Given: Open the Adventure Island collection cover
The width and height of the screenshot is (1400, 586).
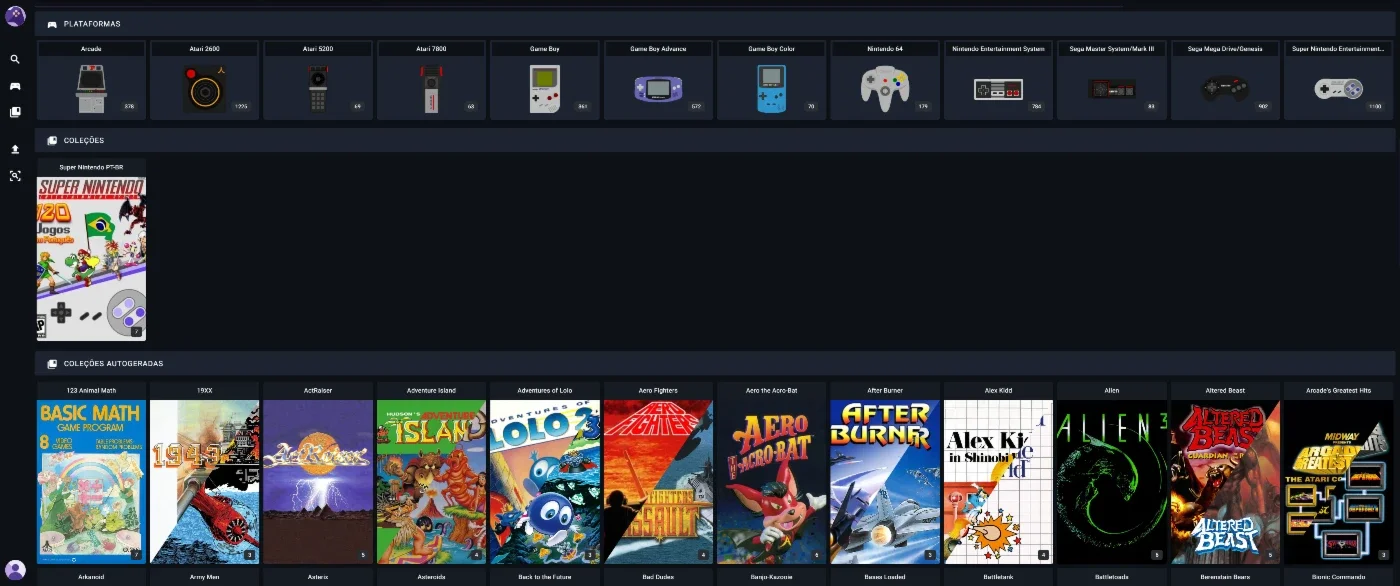Looking at the screenshot, I should pyautogui.click(x=431, y=482).
